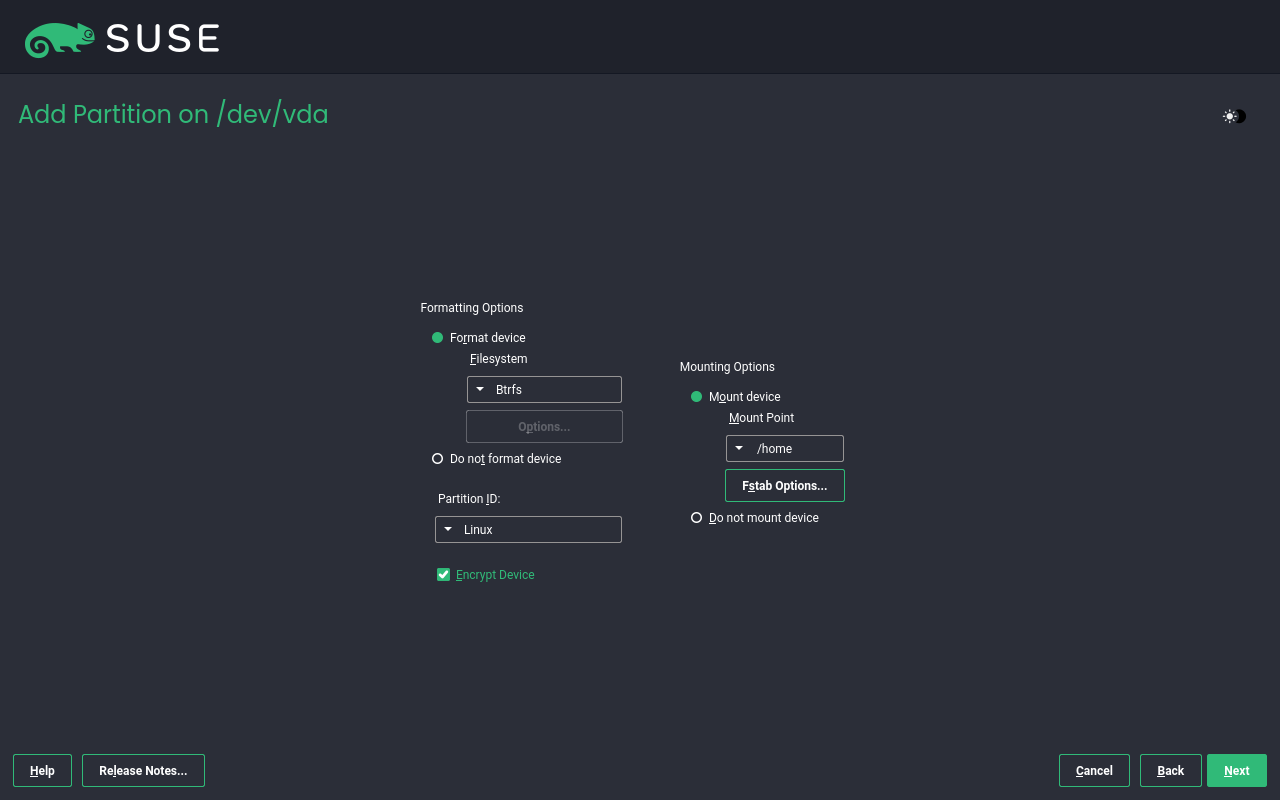Screen dimensions: 1280x800
Task: View the Release Notes...
Action: (x=143, y=771)
